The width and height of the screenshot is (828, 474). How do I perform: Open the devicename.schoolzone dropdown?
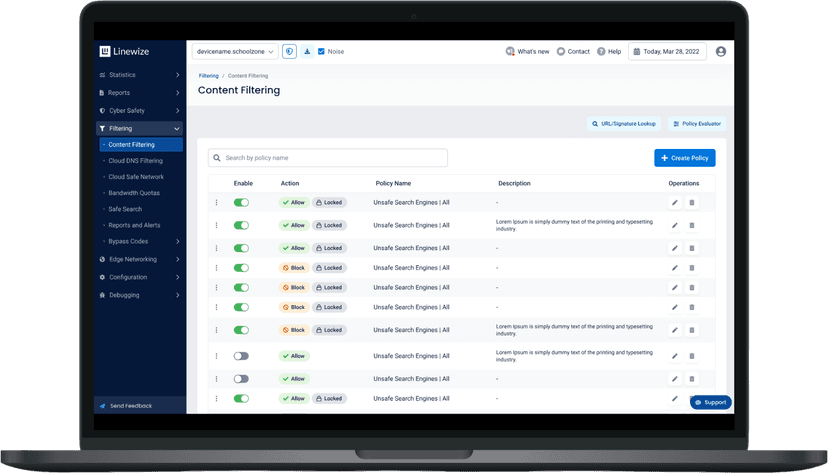tap(234, 51)
